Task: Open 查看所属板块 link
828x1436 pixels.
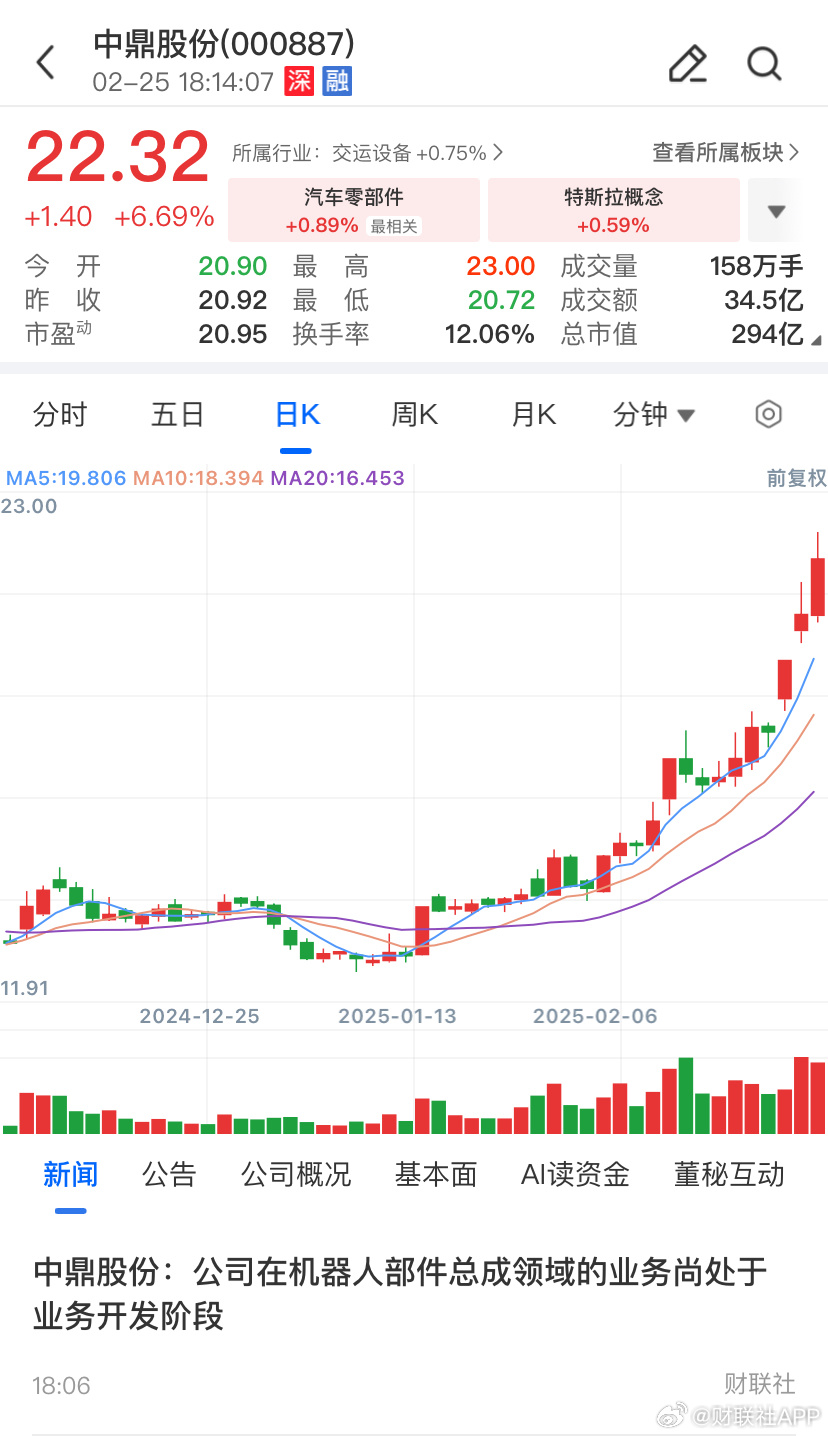Action: [726, 153]
